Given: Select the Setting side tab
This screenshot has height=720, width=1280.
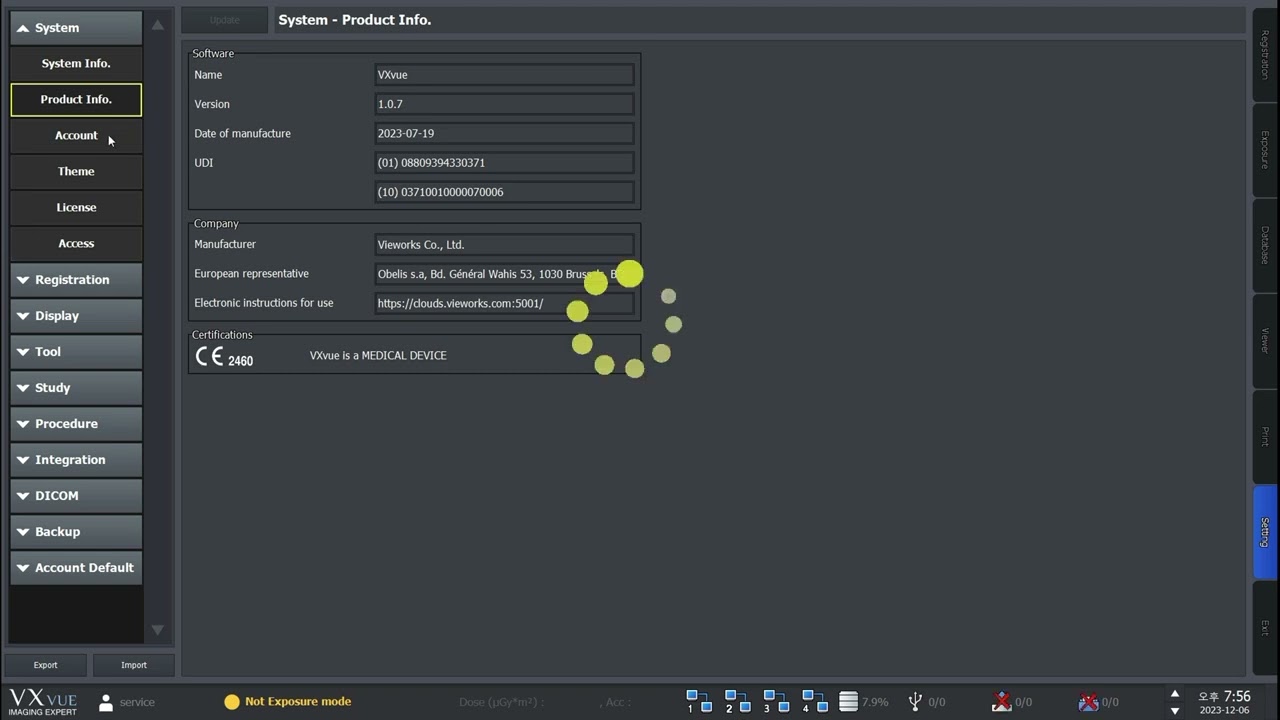Looking at the screenshot, I should tap(1265, 532).
